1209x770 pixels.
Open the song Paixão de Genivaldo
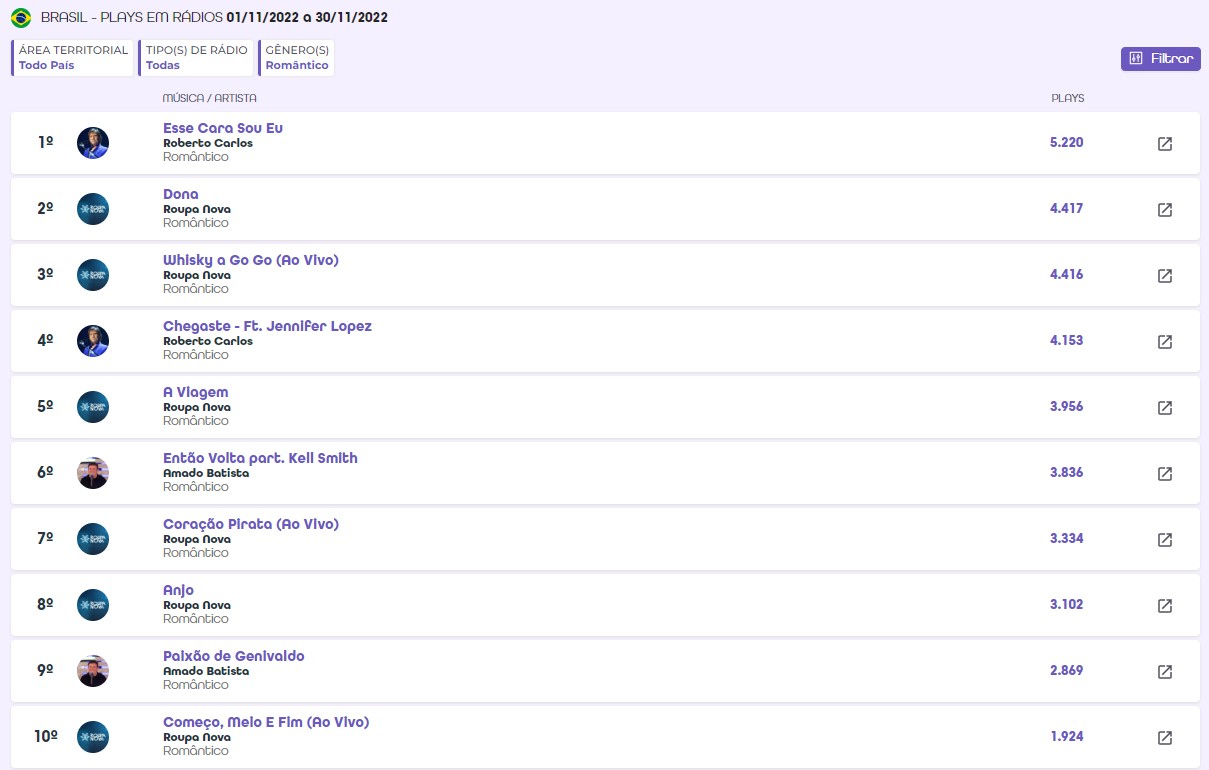pyautogui.click(x=234, y=656)
